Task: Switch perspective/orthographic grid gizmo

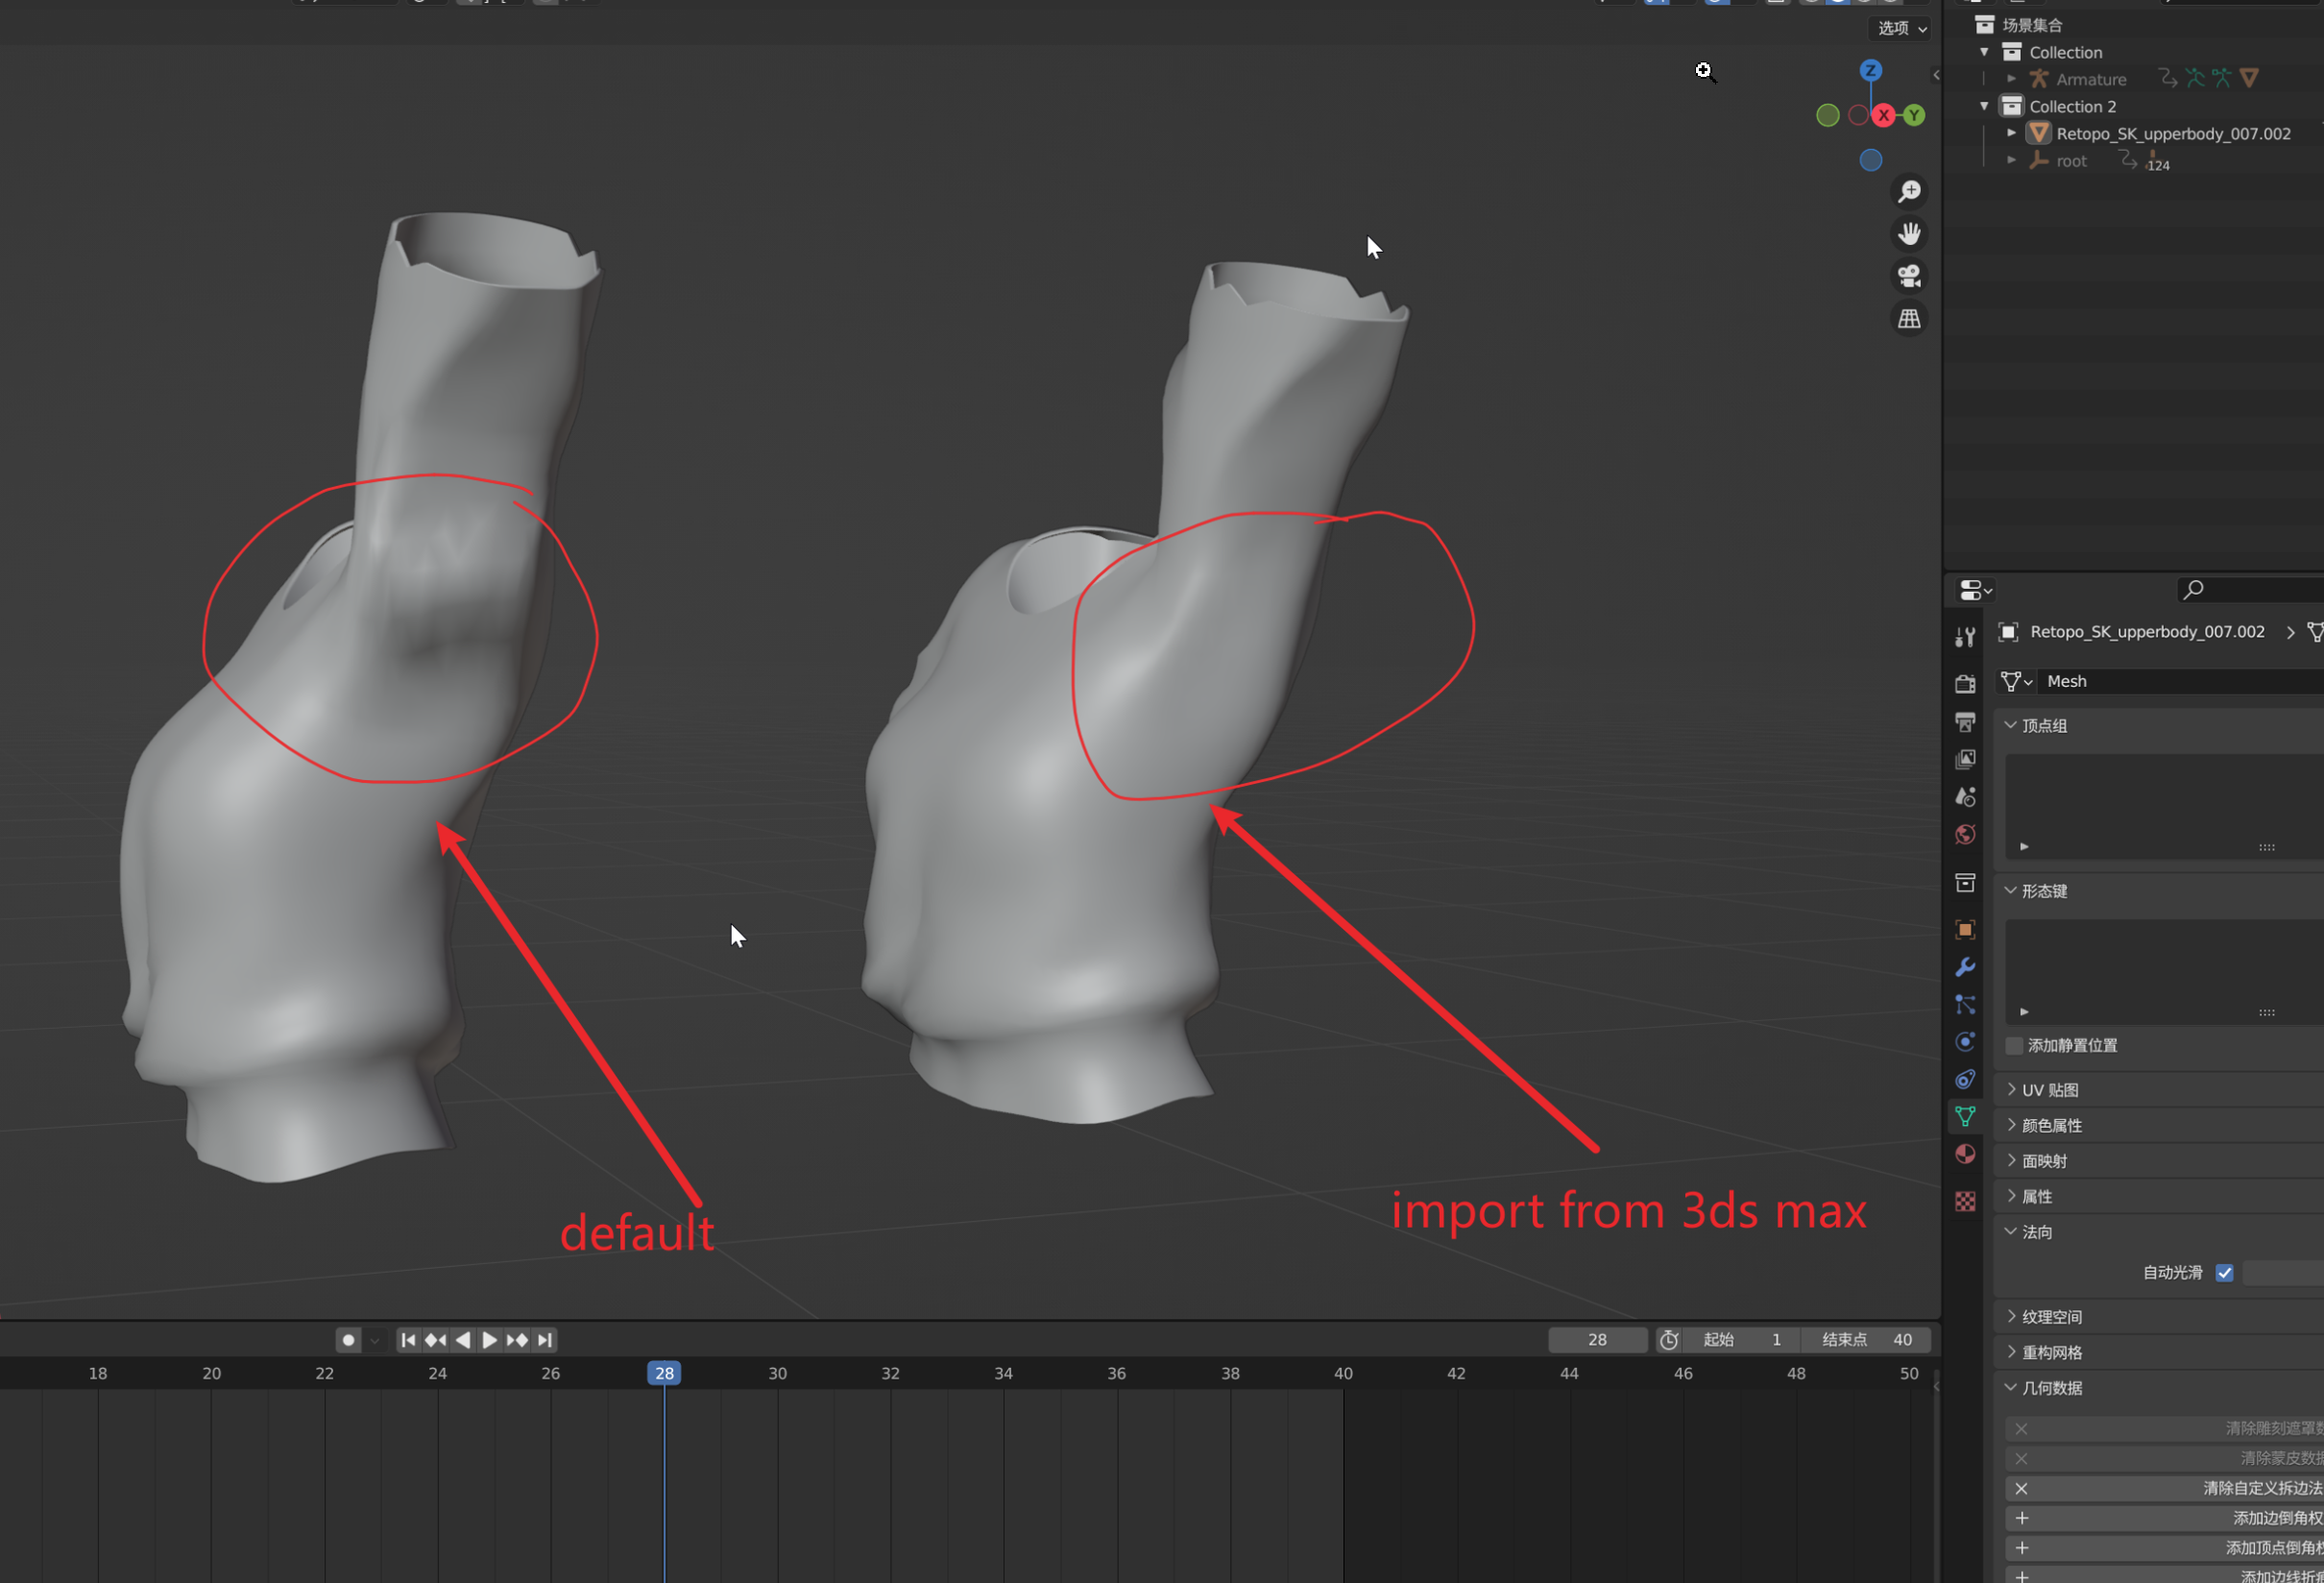Action: coord(1909,319)
